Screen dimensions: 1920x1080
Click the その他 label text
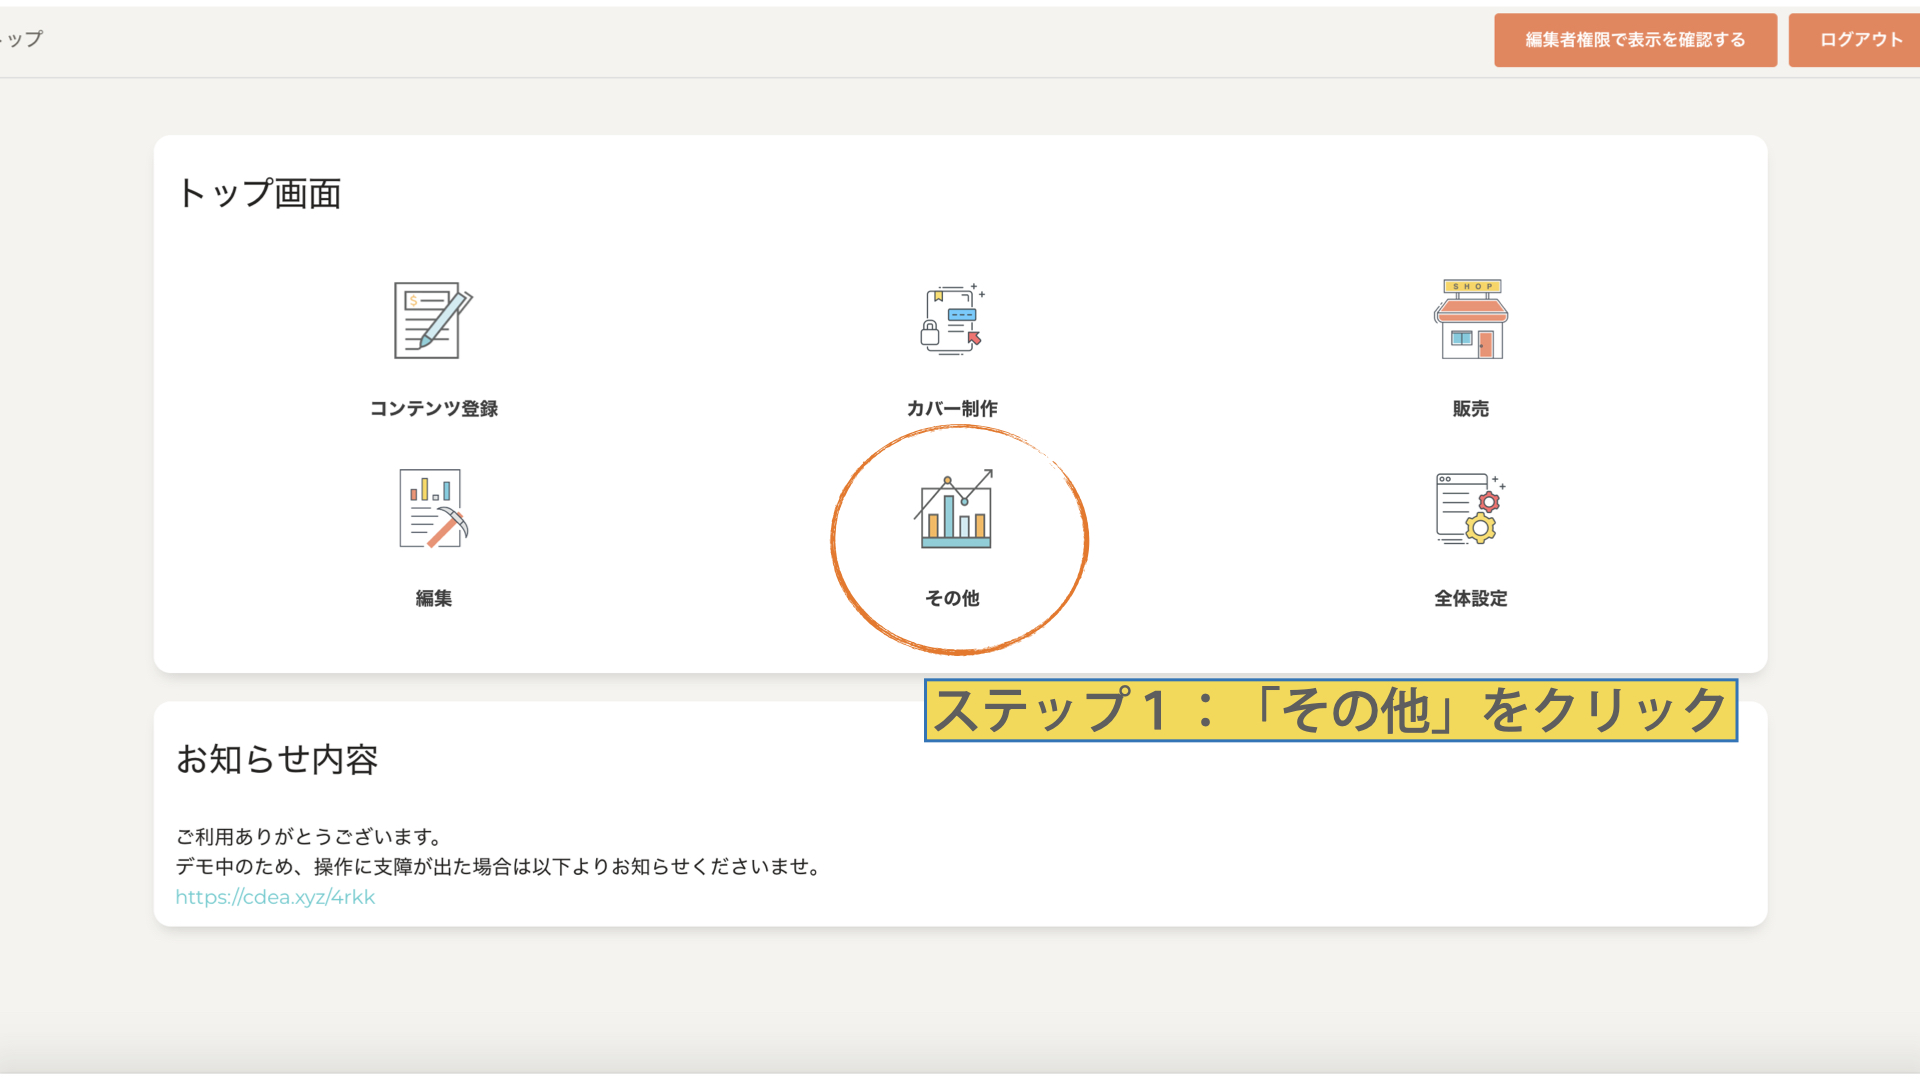point(952,598)
